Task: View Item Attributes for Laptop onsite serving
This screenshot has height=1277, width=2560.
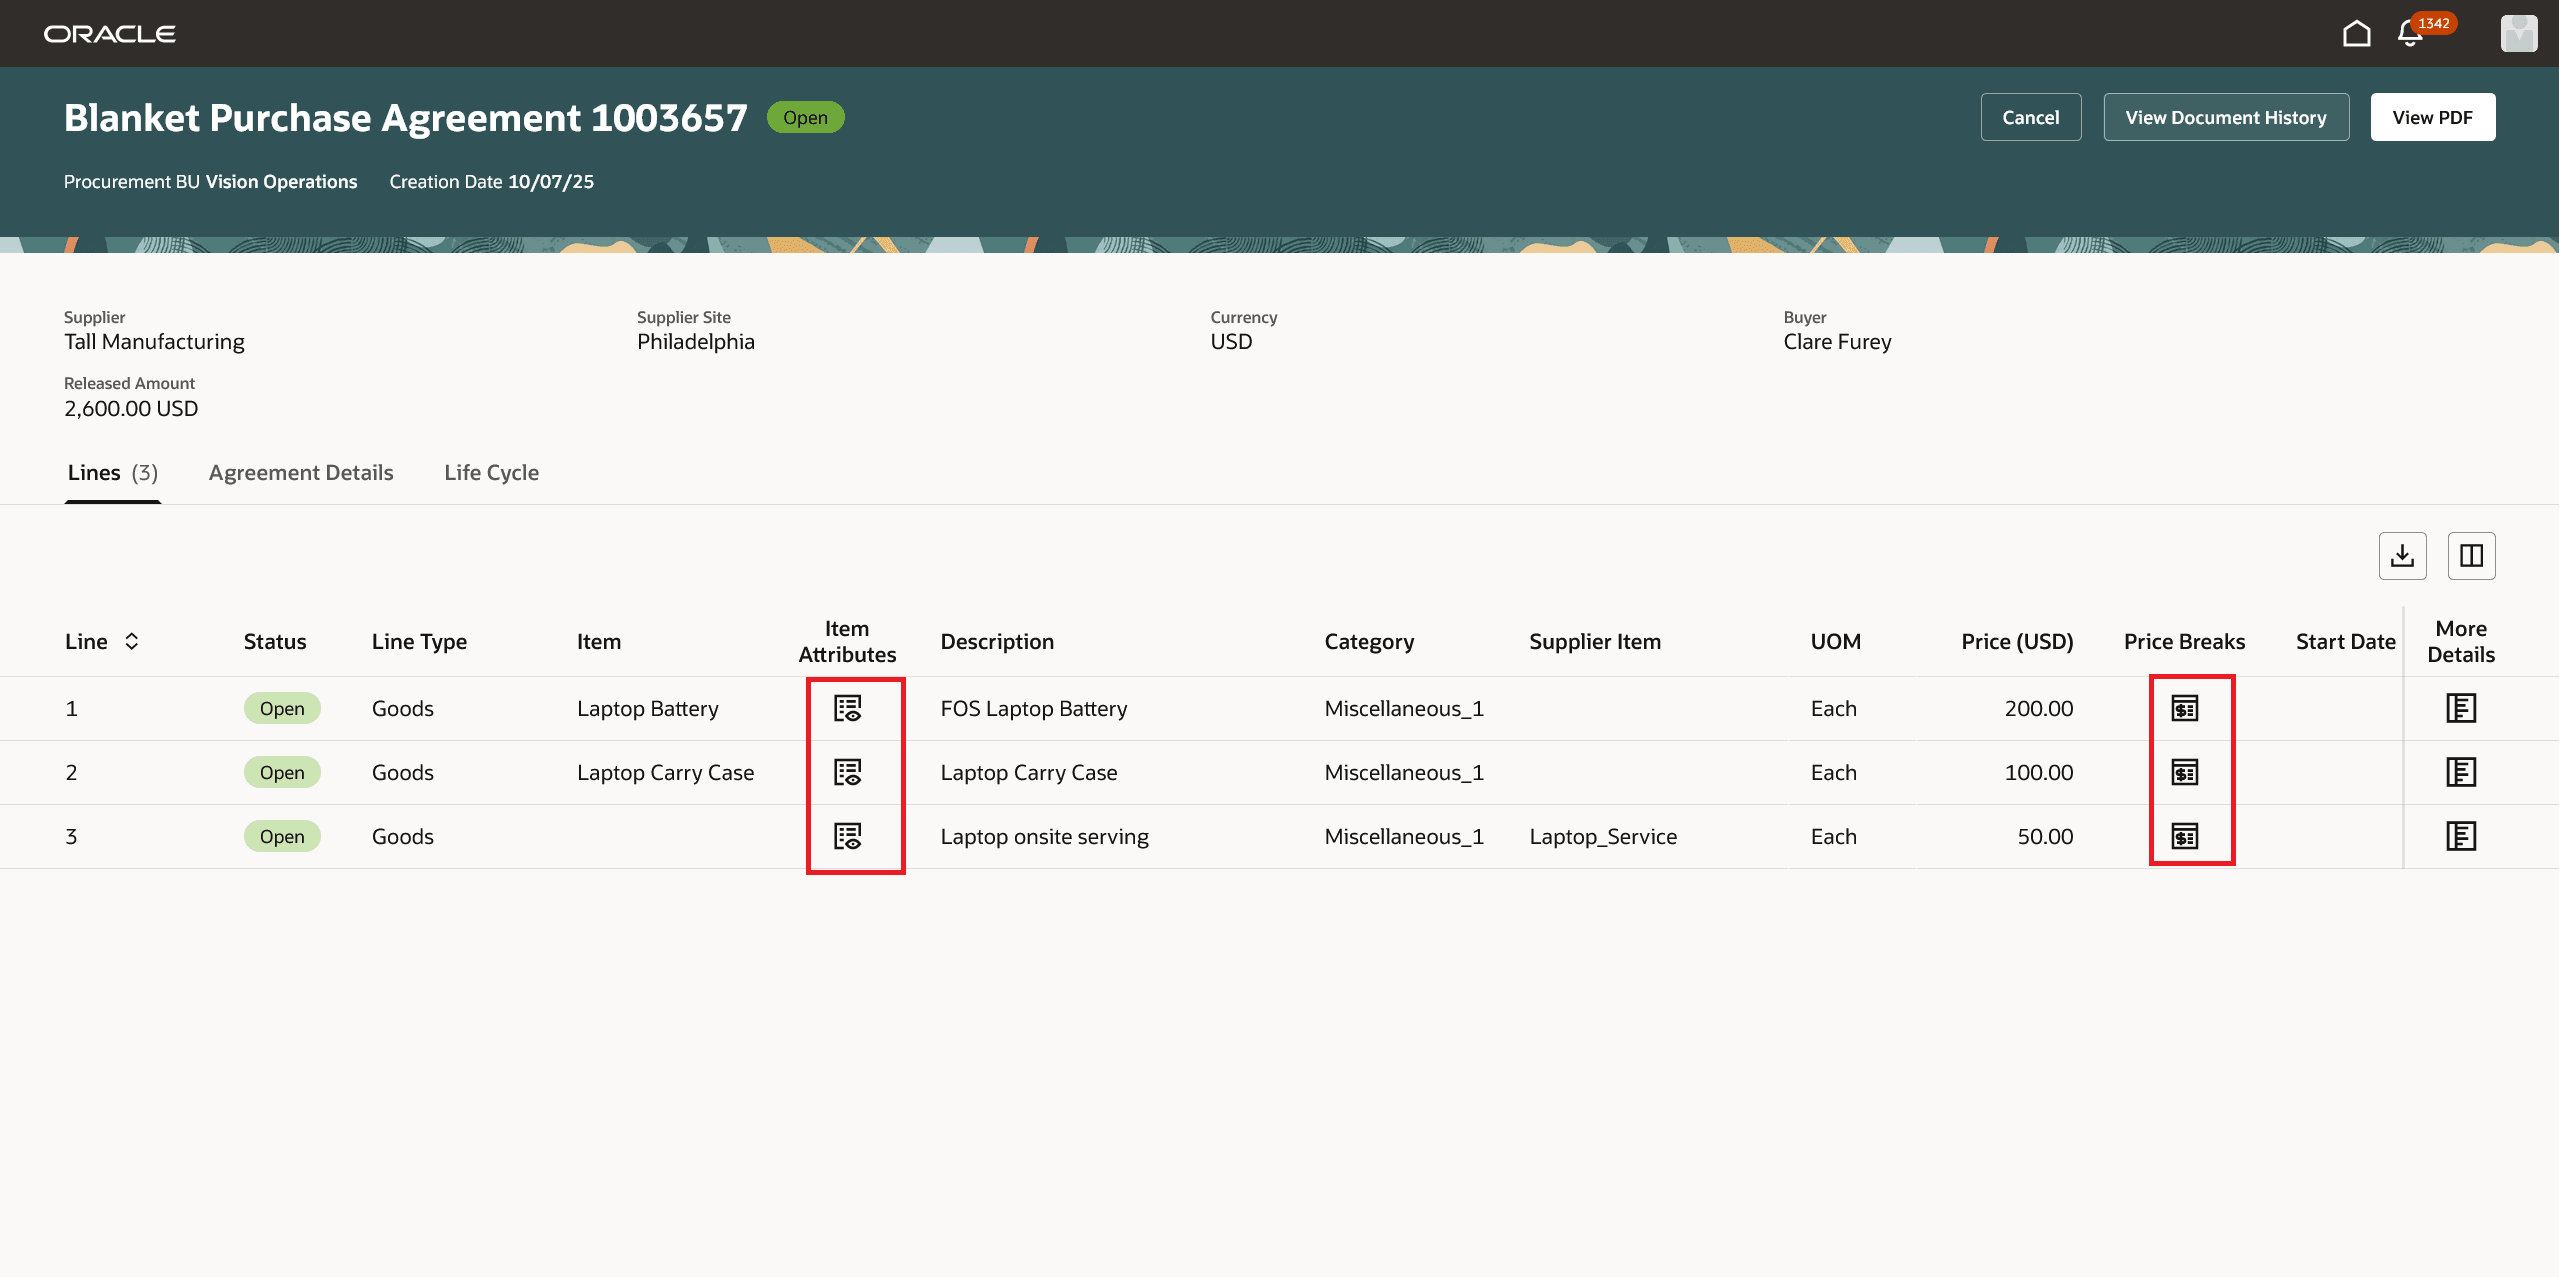Action: click(847, 836)
